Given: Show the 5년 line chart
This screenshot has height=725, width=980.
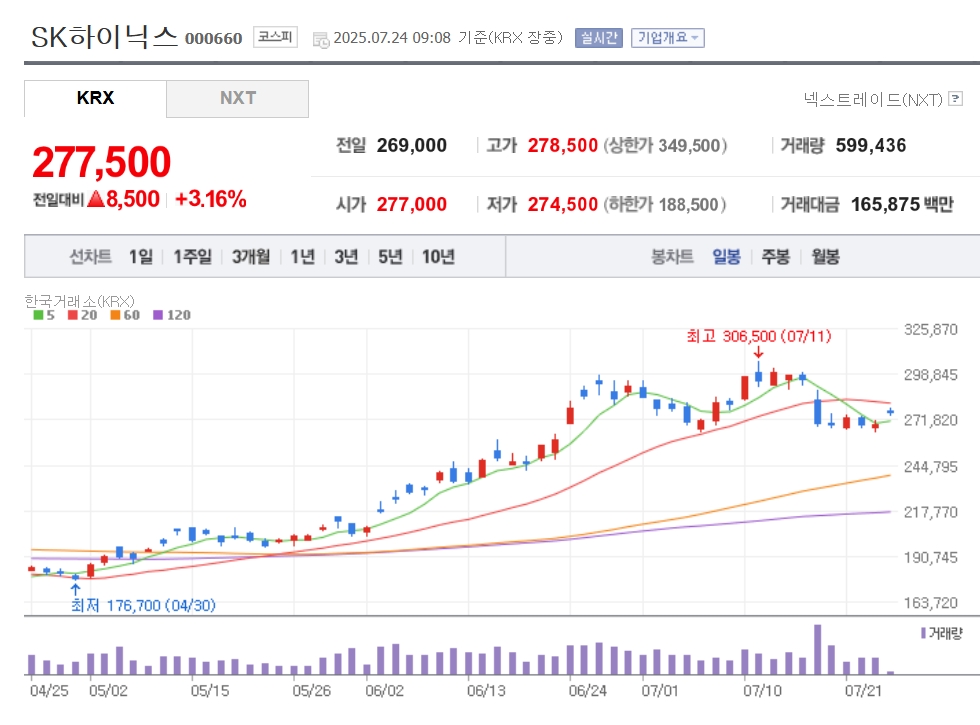Looking at the screenshot, I should 390,256.
